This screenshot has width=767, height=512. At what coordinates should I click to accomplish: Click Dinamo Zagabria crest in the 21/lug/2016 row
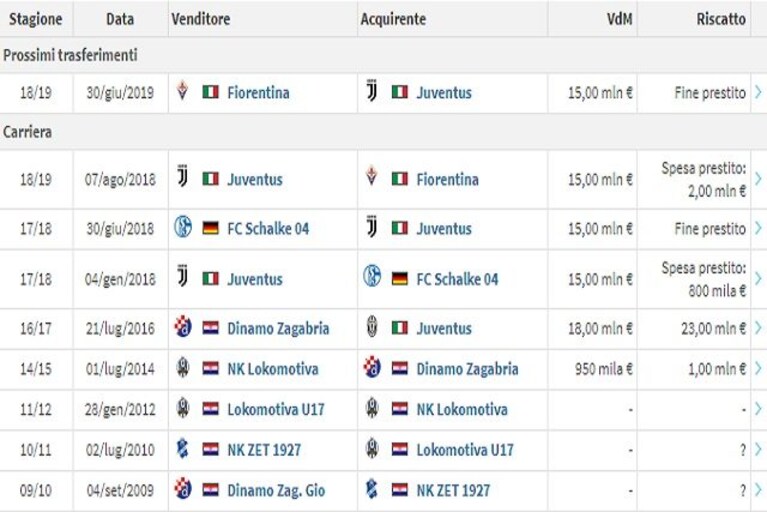point(183,327)
